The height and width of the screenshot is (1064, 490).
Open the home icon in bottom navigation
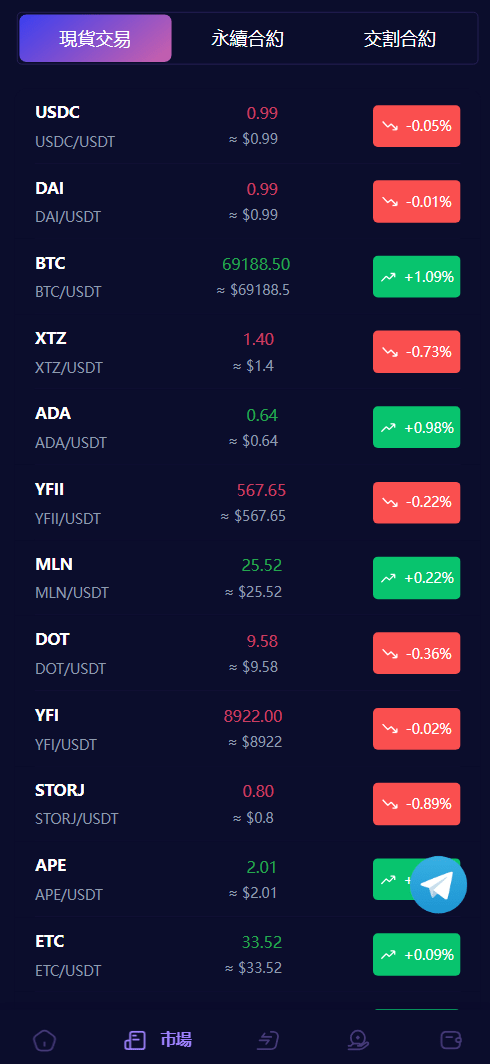45,1040
